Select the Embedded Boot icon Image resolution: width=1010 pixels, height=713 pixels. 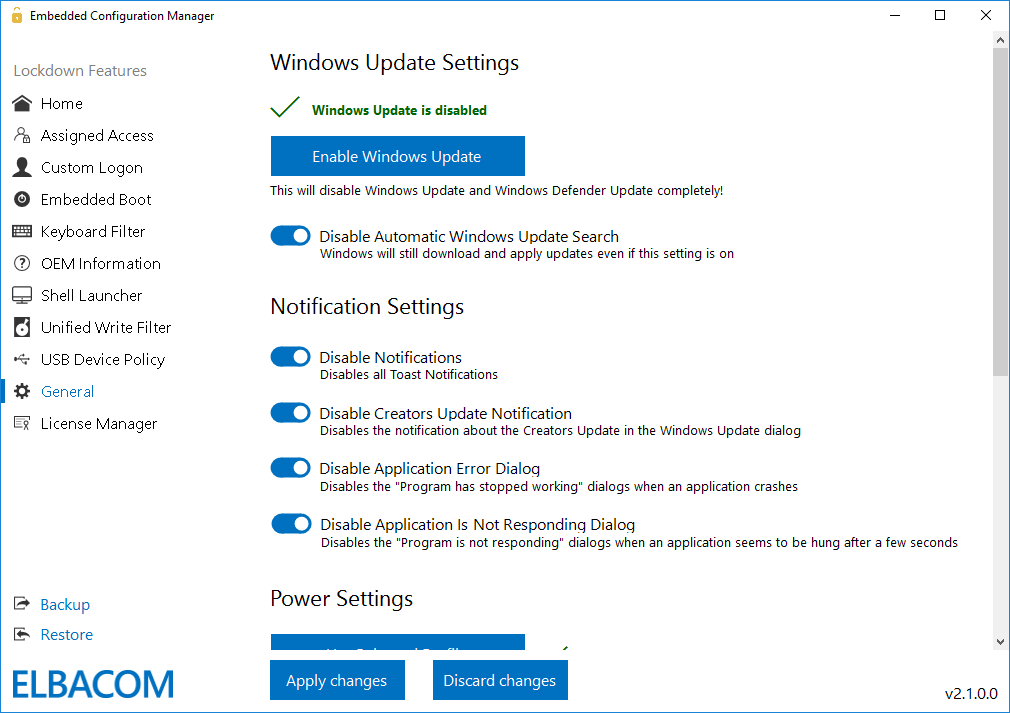click(x=21, y=199)
